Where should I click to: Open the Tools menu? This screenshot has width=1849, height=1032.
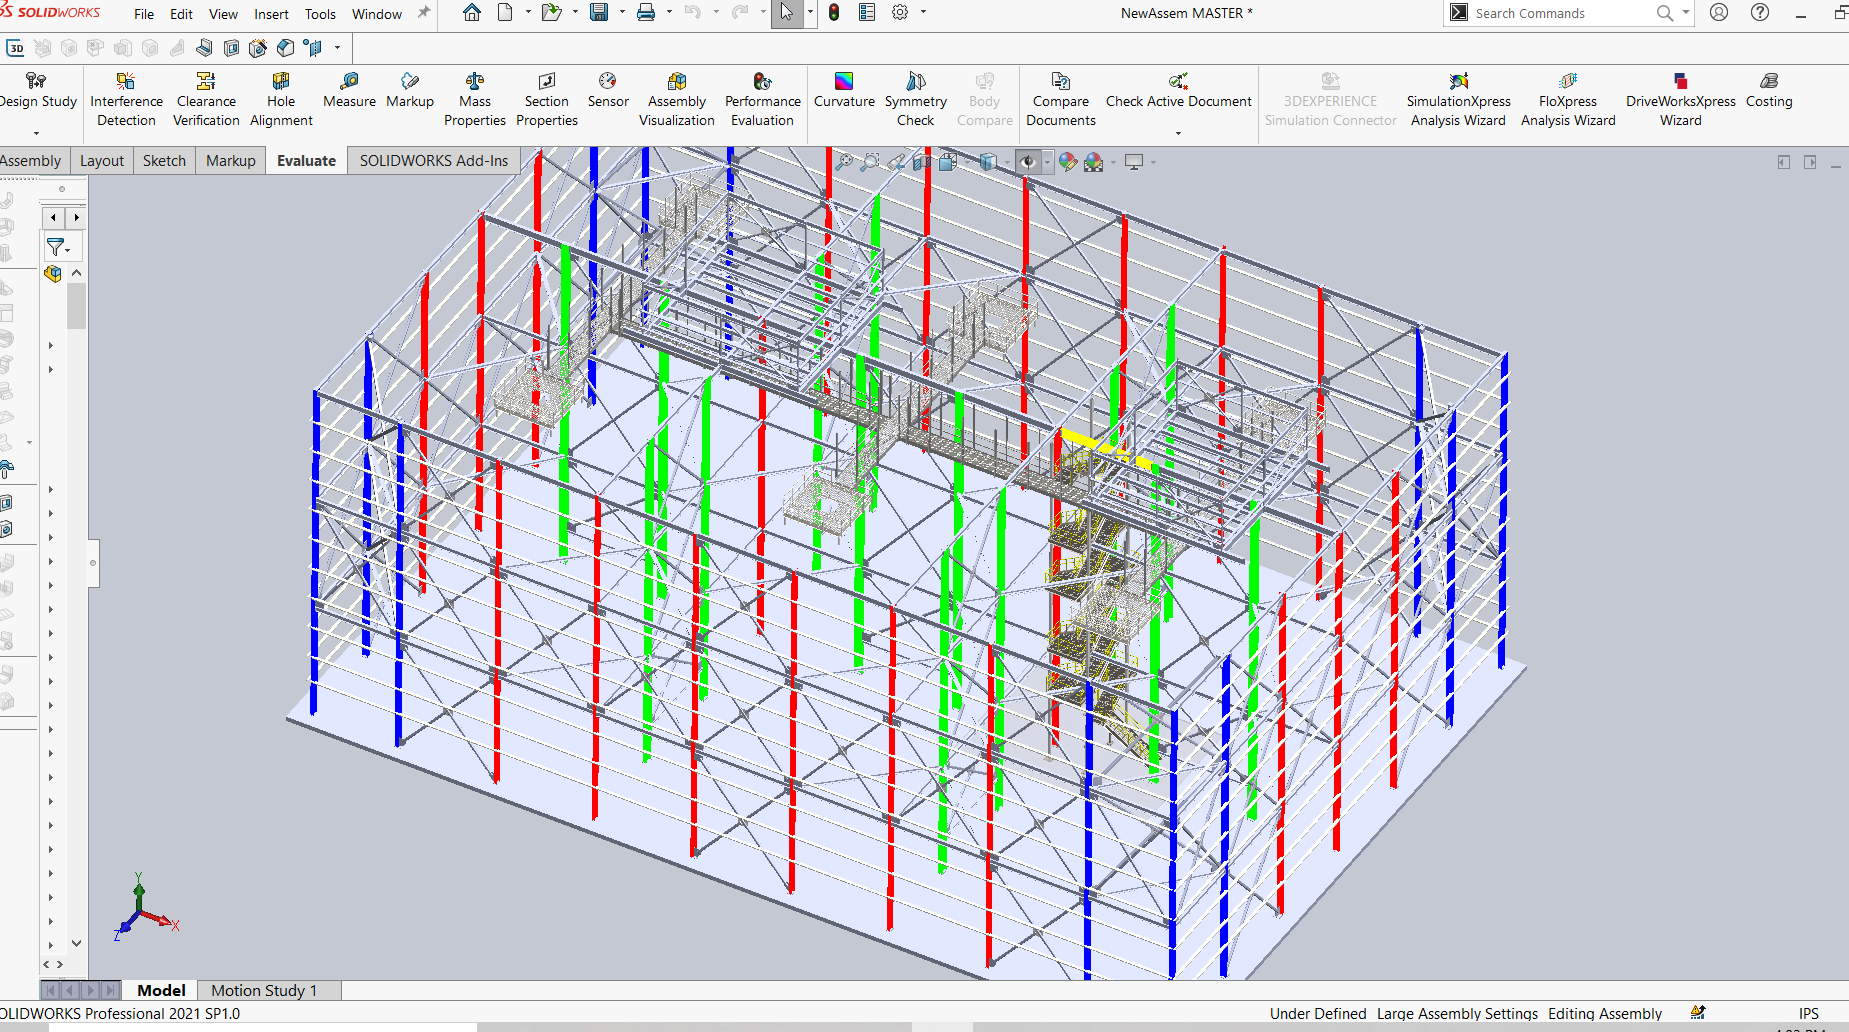[x=320, y=14]
